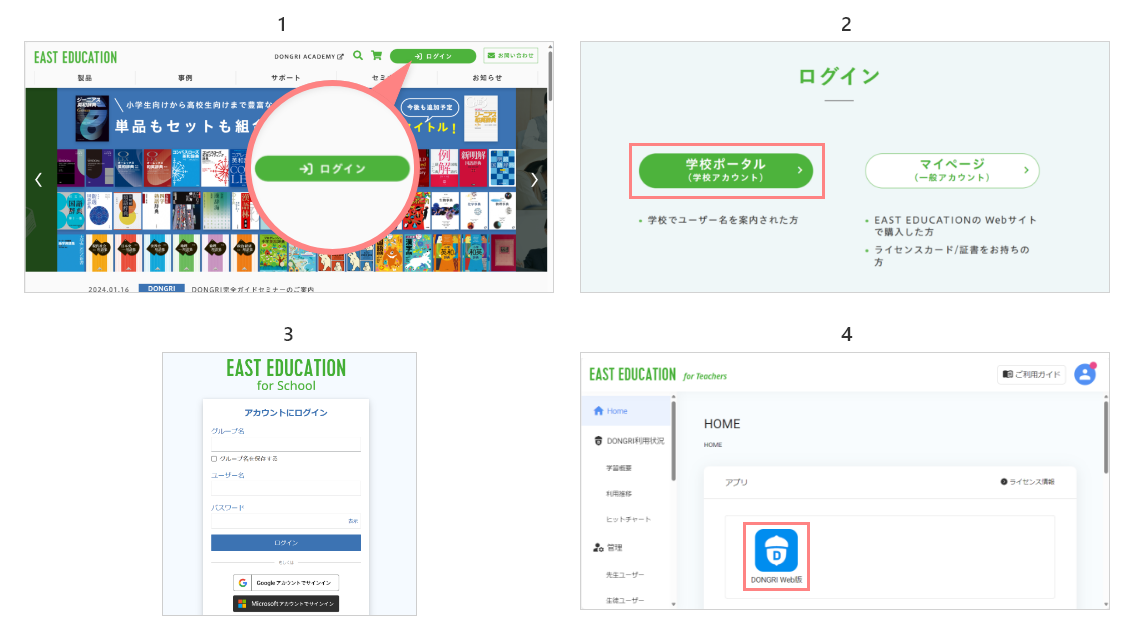Open the お問い合わせ contact button
The width and height of the screenshot is (1134, 633).
pyautogui.click(x=511, y=56)
